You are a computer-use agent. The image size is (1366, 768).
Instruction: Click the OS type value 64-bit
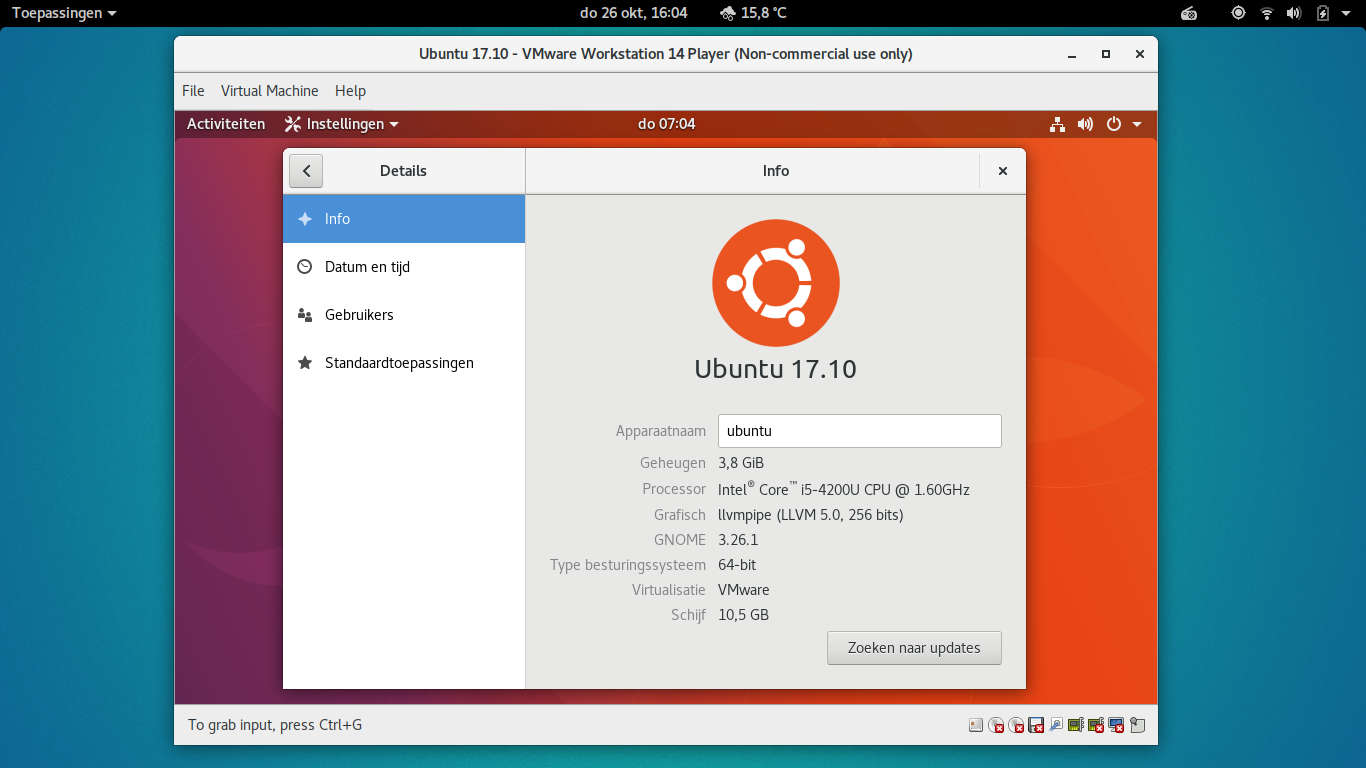click(737, 565)
